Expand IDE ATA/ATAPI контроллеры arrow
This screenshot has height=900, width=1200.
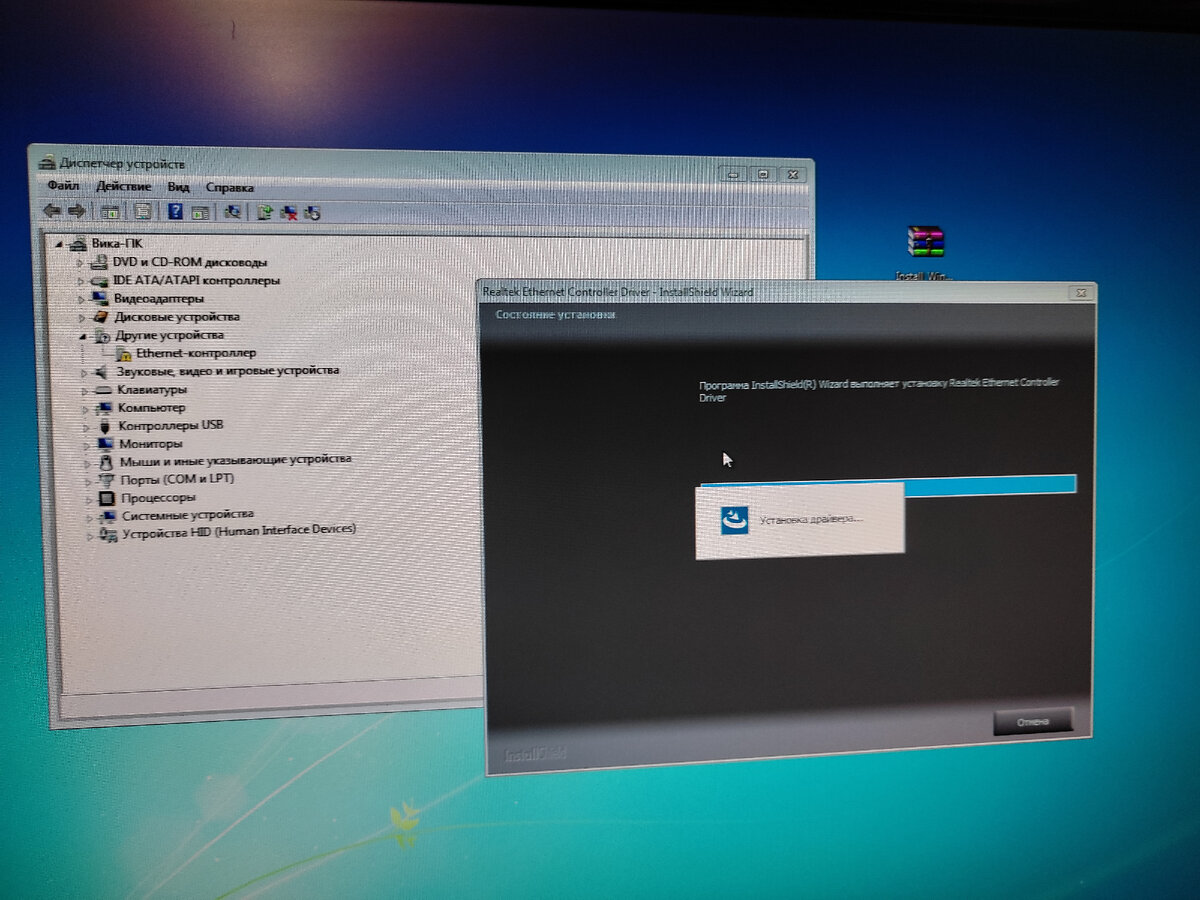(x=82, y=281)
